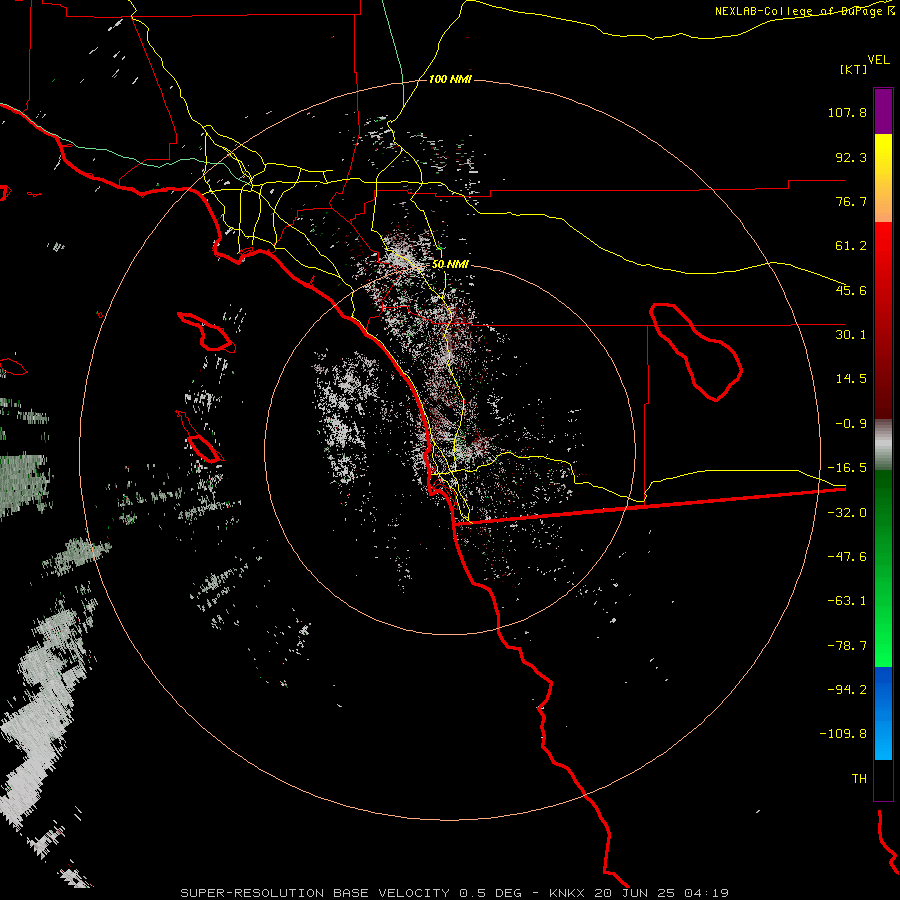Click the KNKX station identifier in the caption
900x900 pixels.
coord(567,893)
